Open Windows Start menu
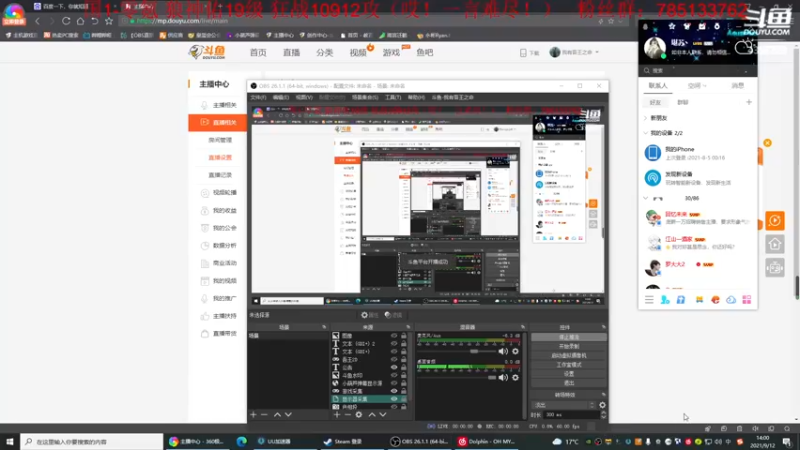The height and width of the screenshot is (450, 800). tap(10, 441)
